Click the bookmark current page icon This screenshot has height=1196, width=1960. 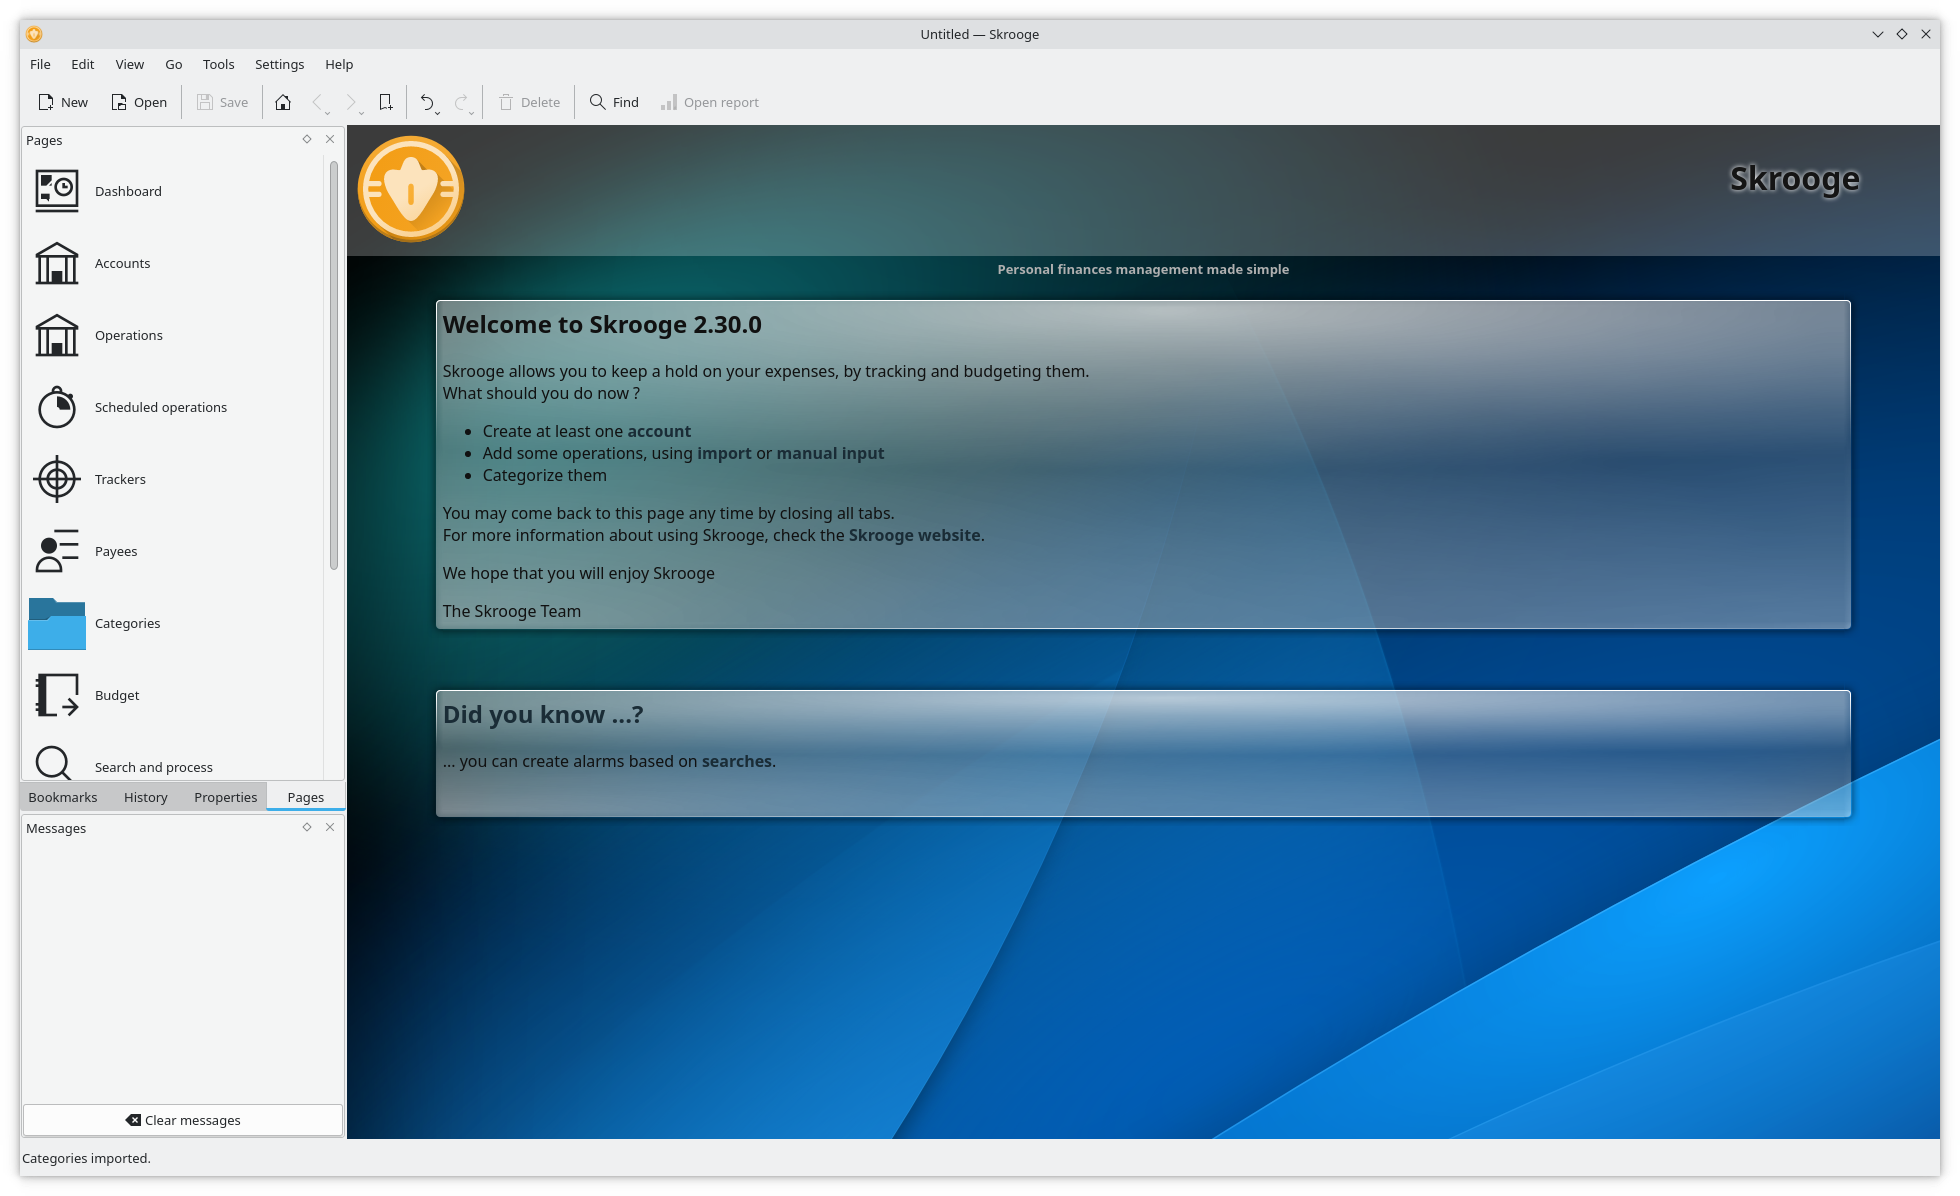point(386,102)
